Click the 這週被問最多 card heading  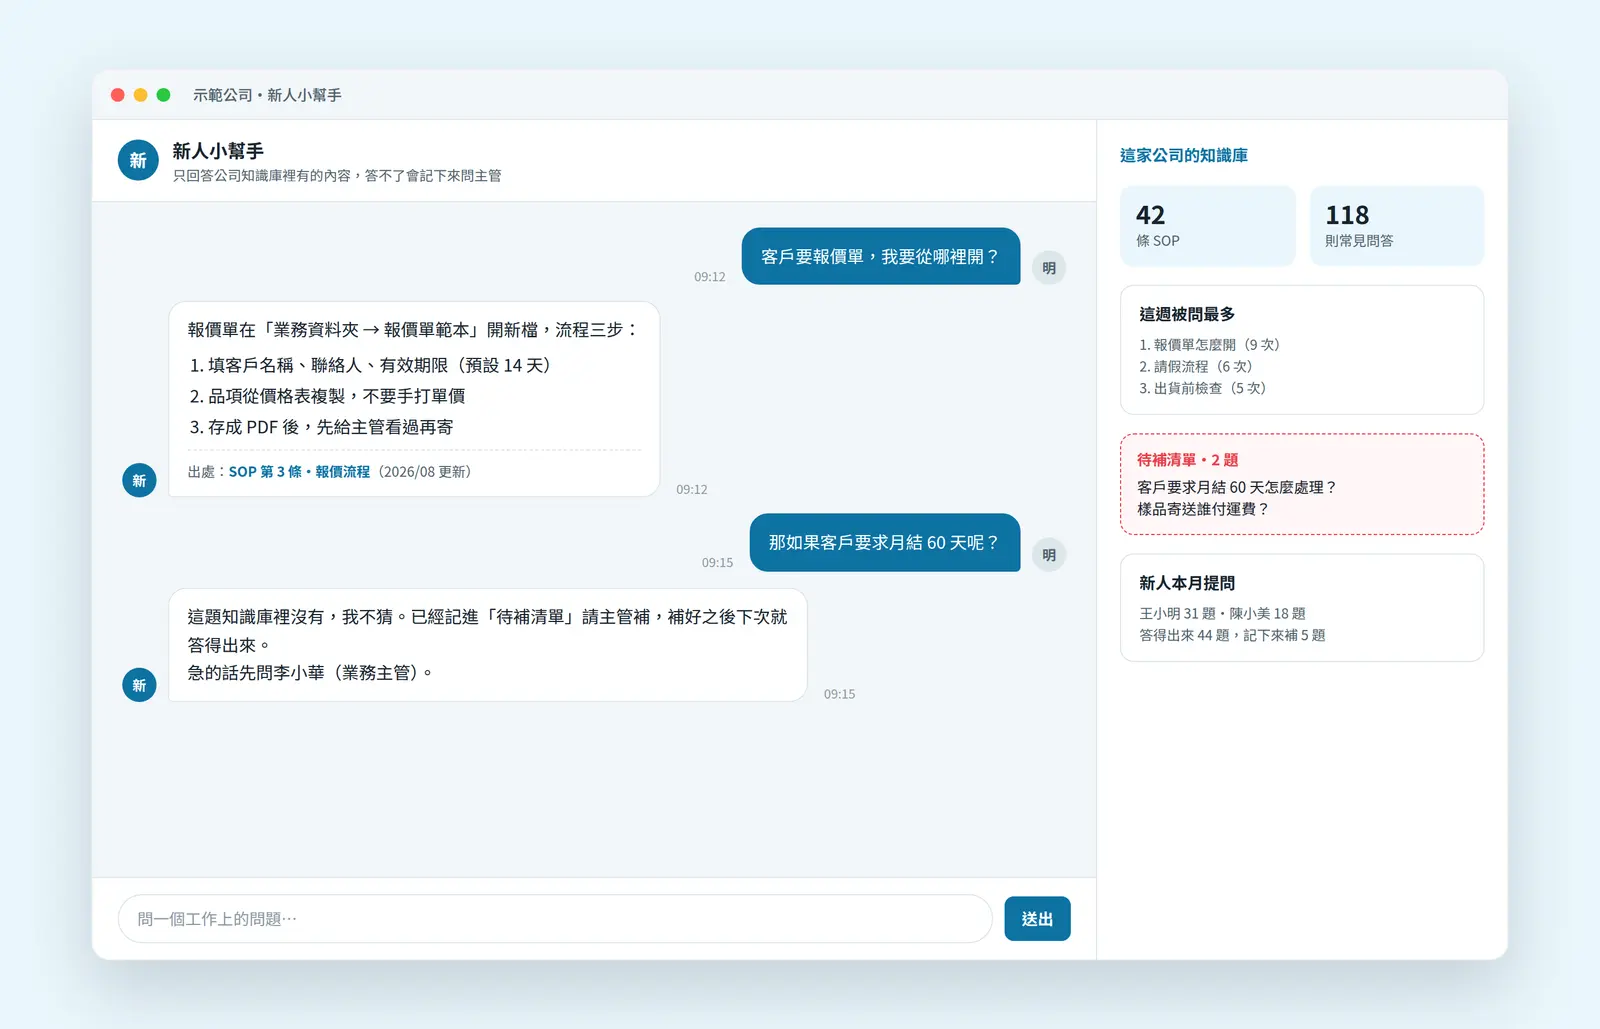[x=1187, y=314]
